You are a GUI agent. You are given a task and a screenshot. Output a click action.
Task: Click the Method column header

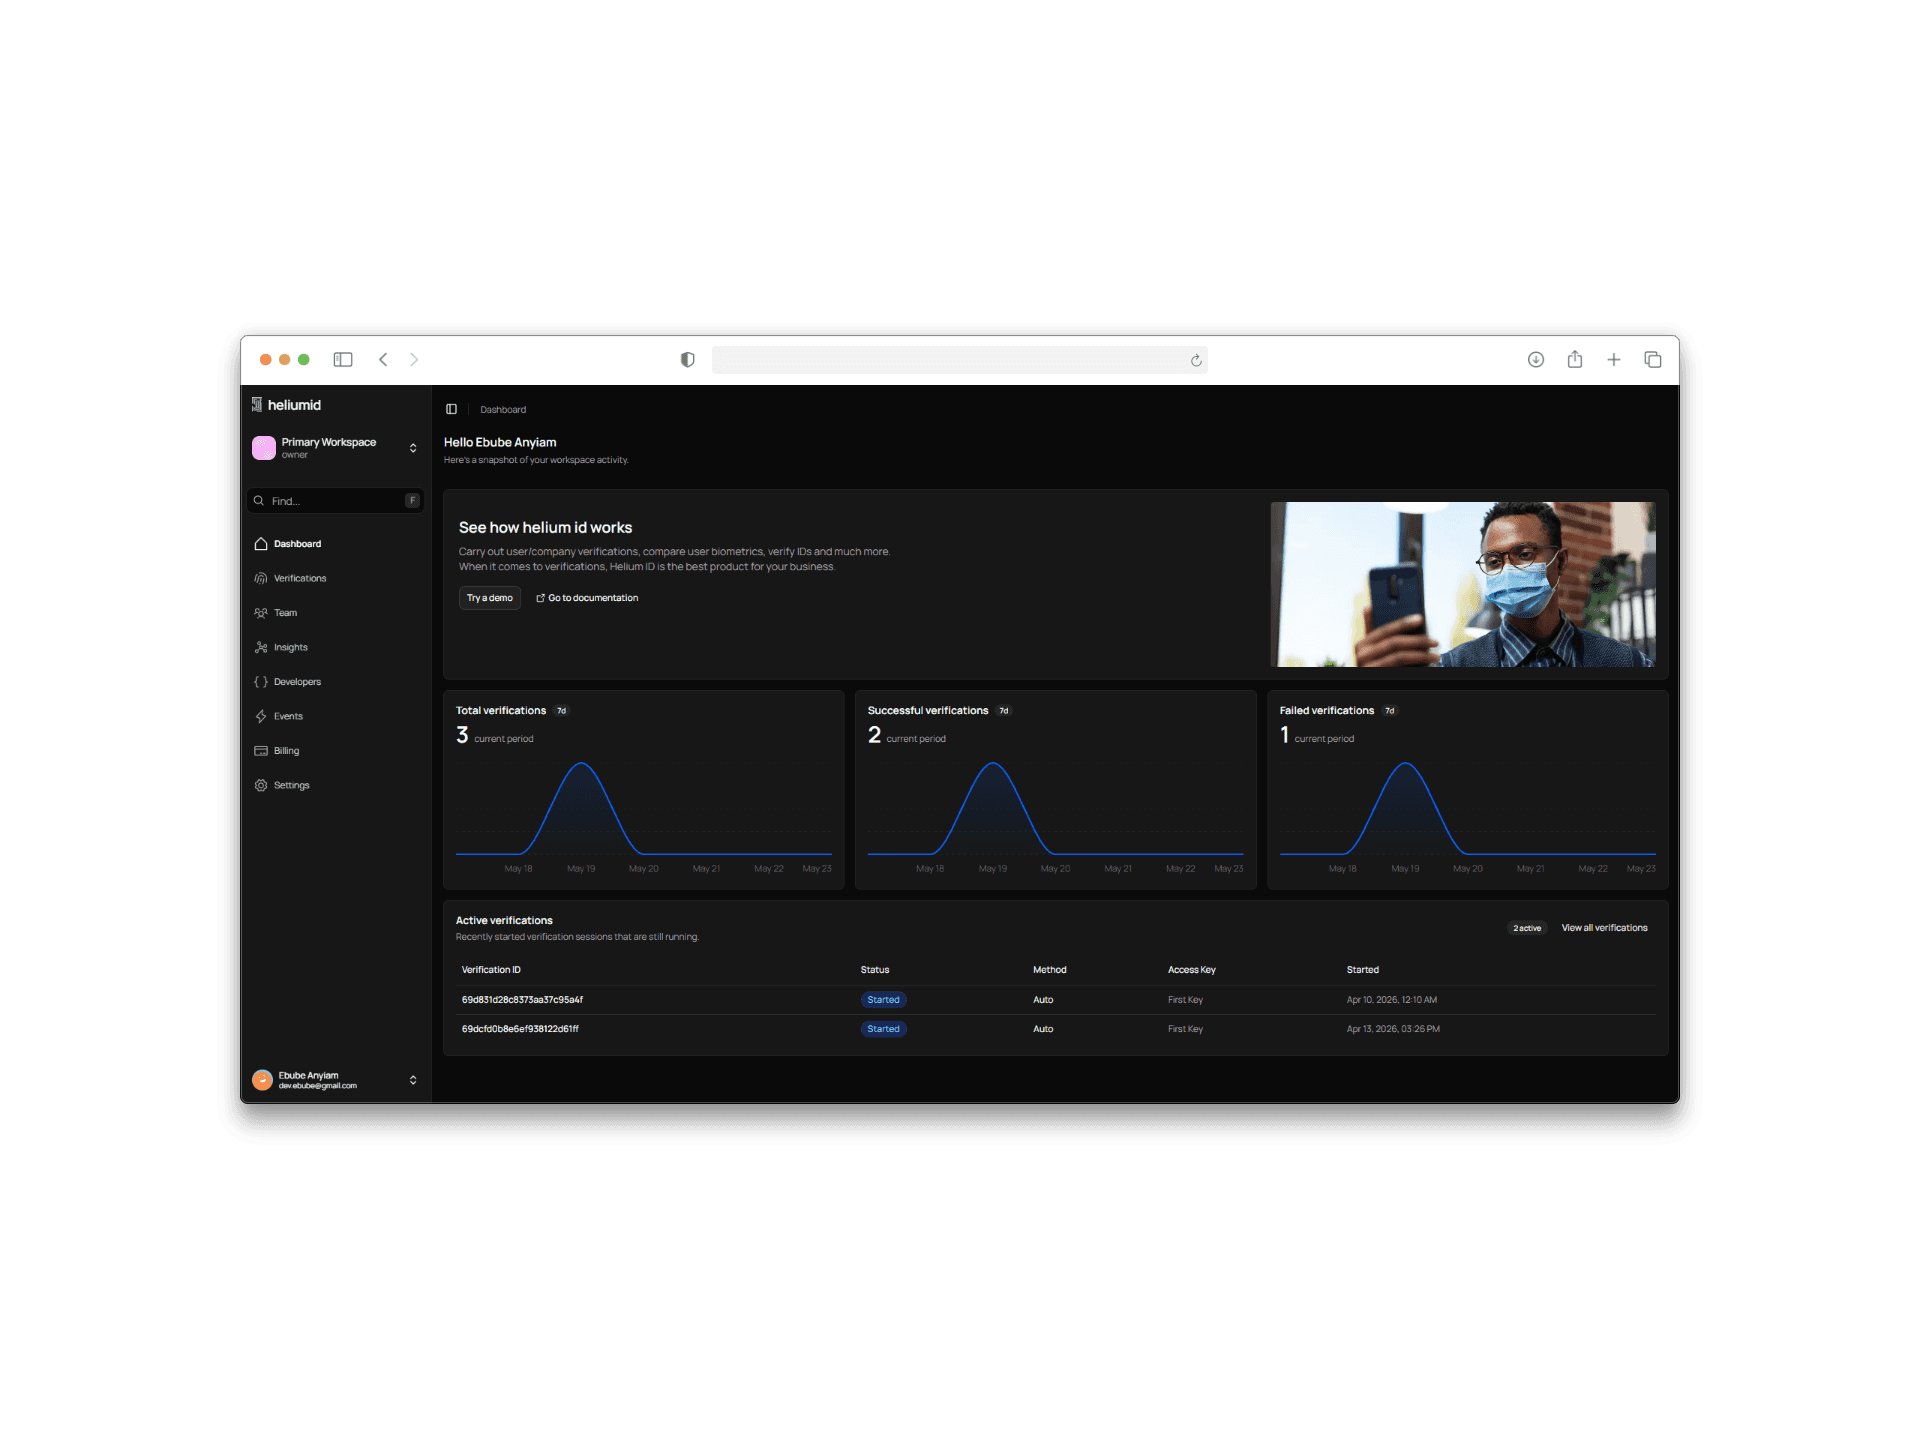click(x=1050, y=970)
